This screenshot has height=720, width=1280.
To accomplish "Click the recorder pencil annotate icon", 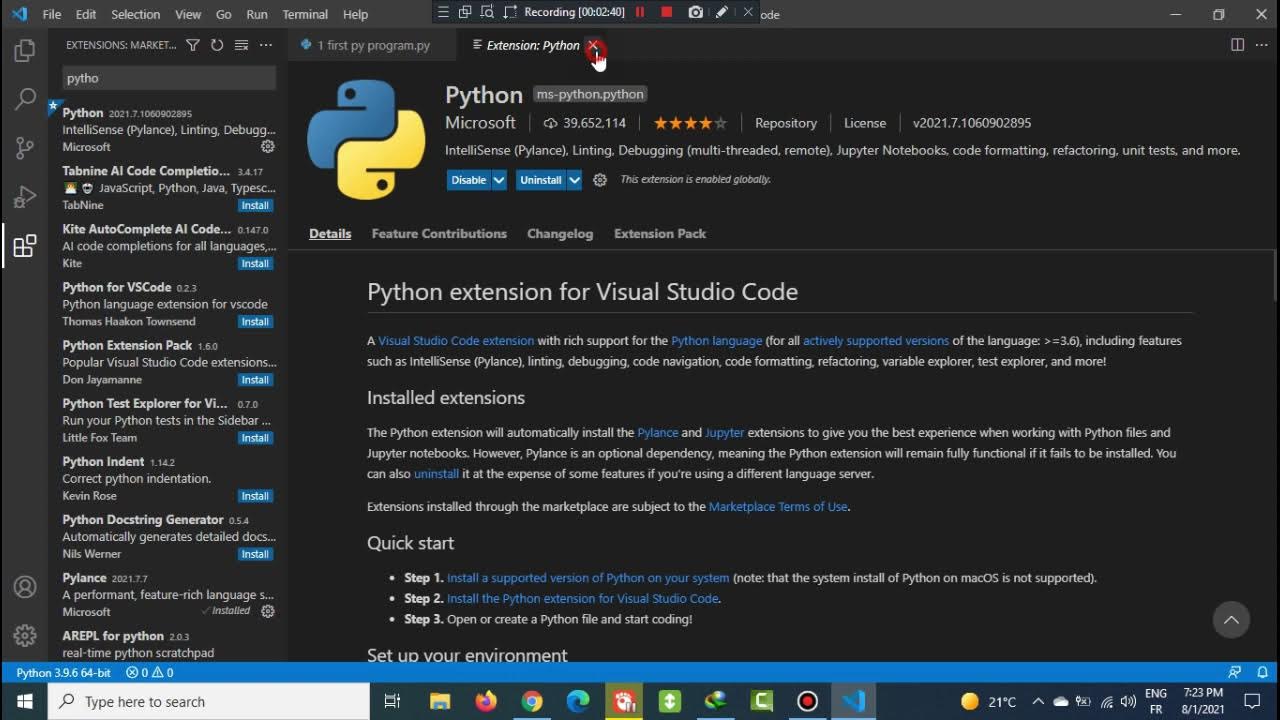I will (721, 12).
